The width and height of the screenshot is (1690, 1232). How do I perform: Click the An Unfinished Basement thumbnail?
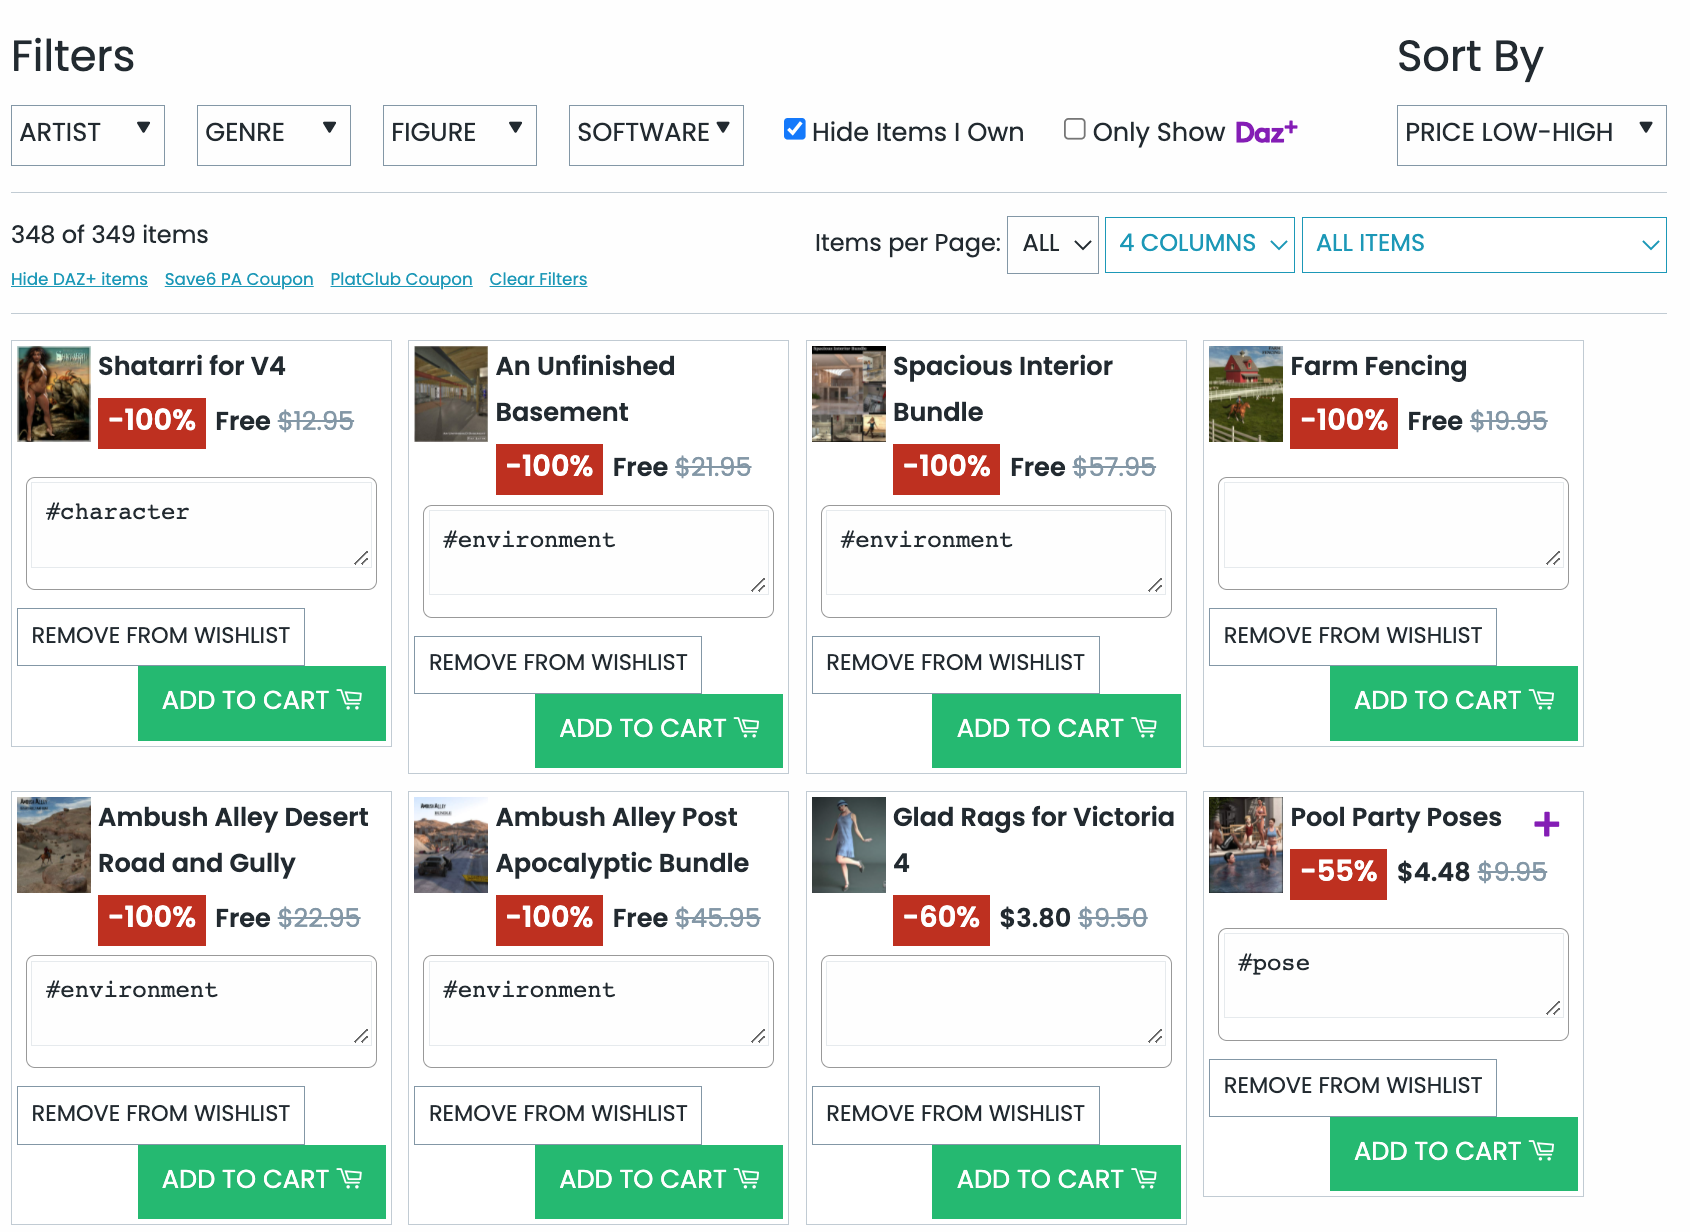pyautogui.click(x=451, y=394)
